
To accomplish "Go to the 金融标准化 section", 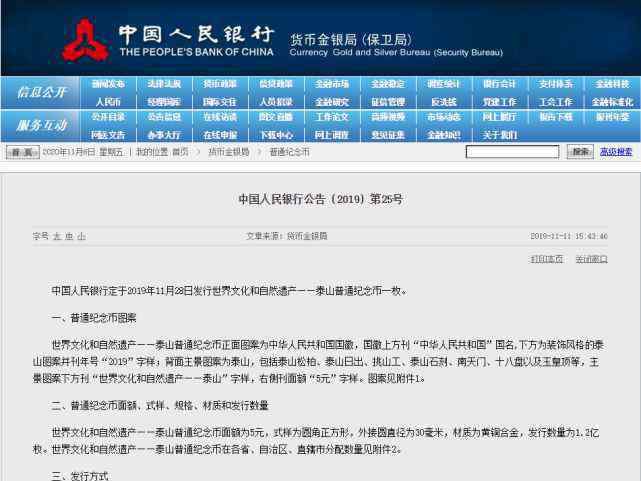I will [x=612, y=102].
